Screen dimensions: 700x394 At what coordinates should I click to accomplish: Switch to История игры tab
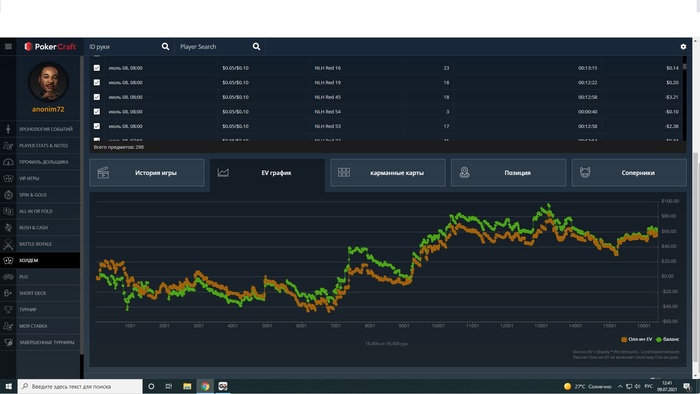point(147,173)
